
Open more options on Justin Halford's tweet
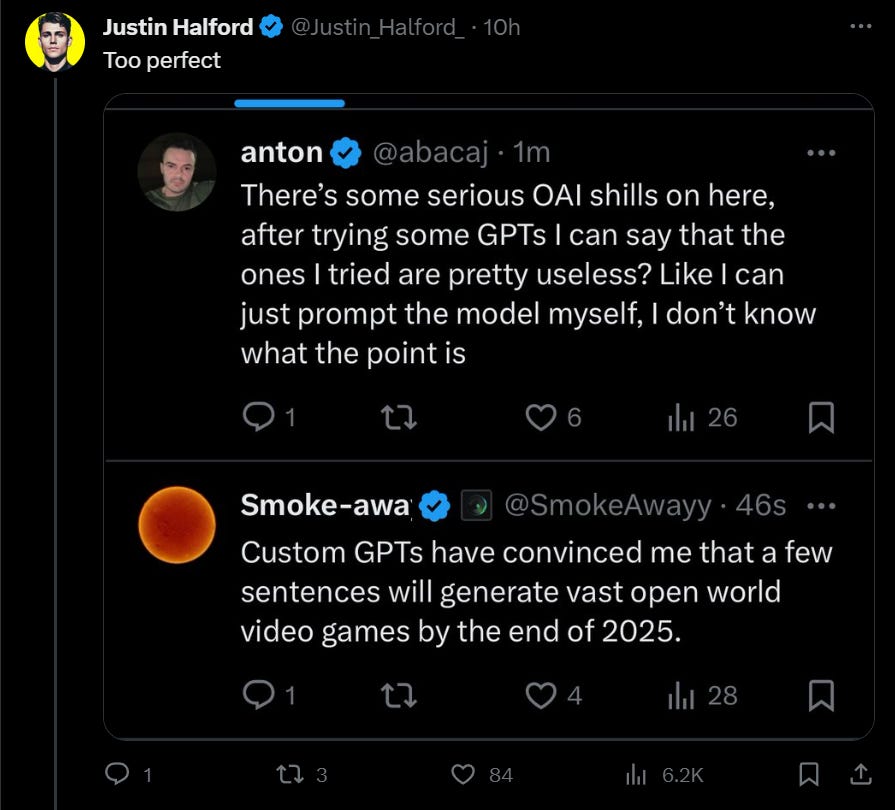[860, 26]
